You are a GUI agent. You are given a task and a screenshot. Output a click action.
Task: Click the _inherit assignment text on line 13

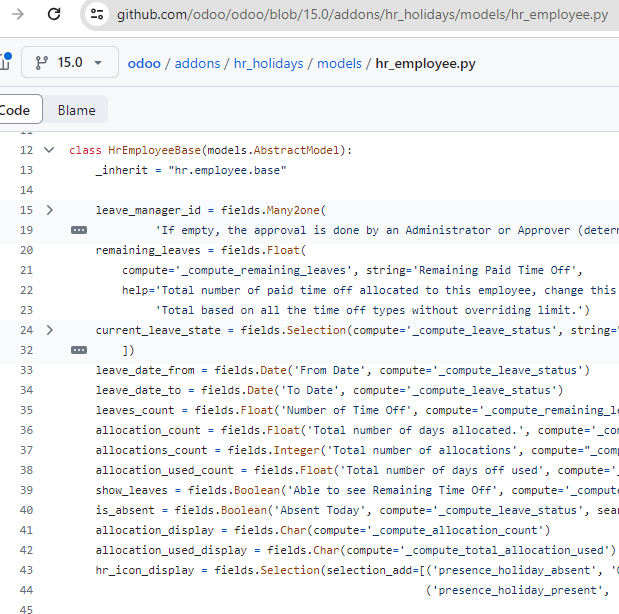191,170
